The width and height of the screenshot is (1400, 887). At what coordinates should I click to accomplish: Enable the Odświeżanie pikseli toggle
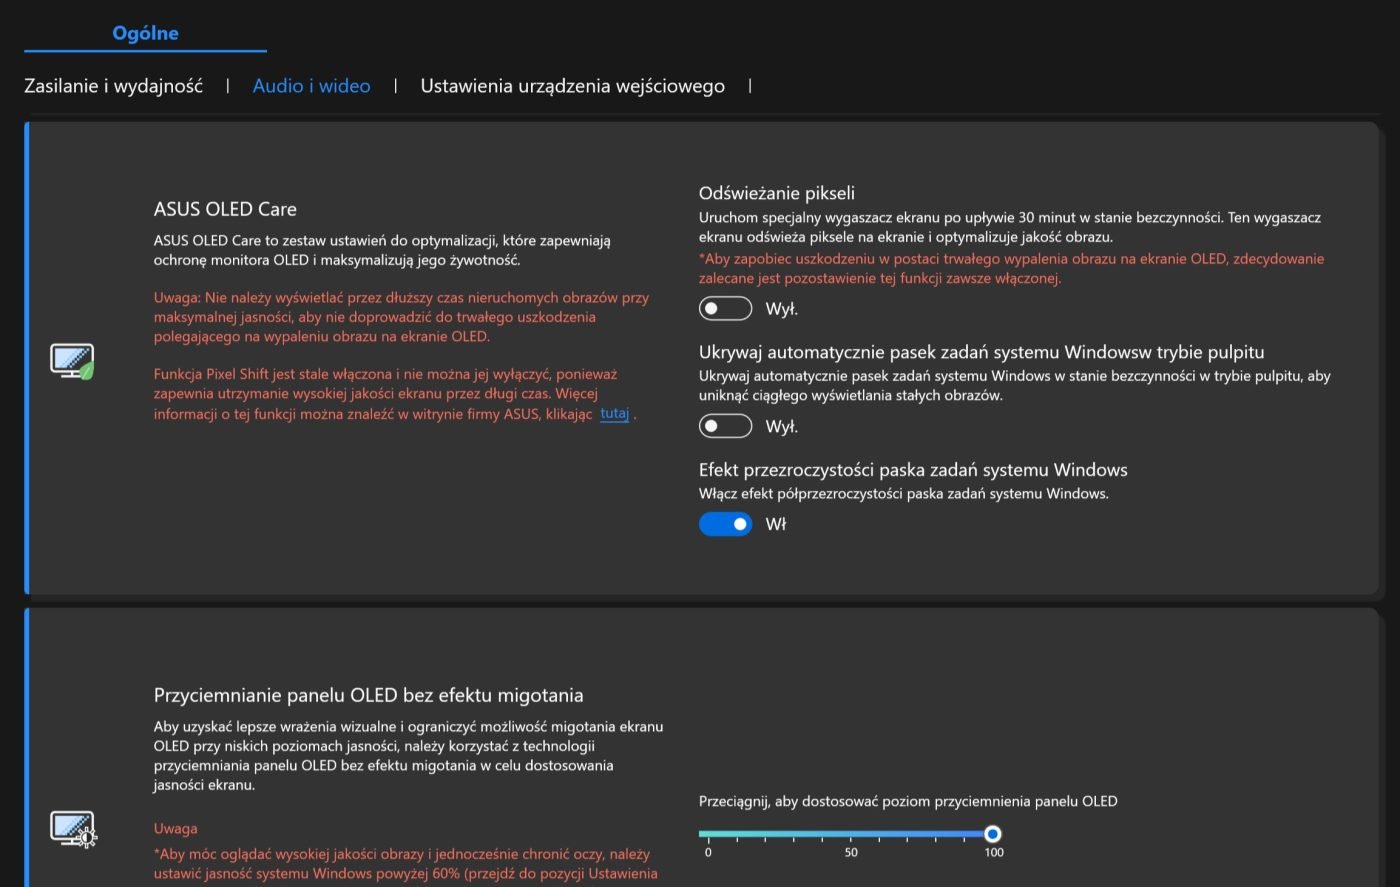click(725, 308)
